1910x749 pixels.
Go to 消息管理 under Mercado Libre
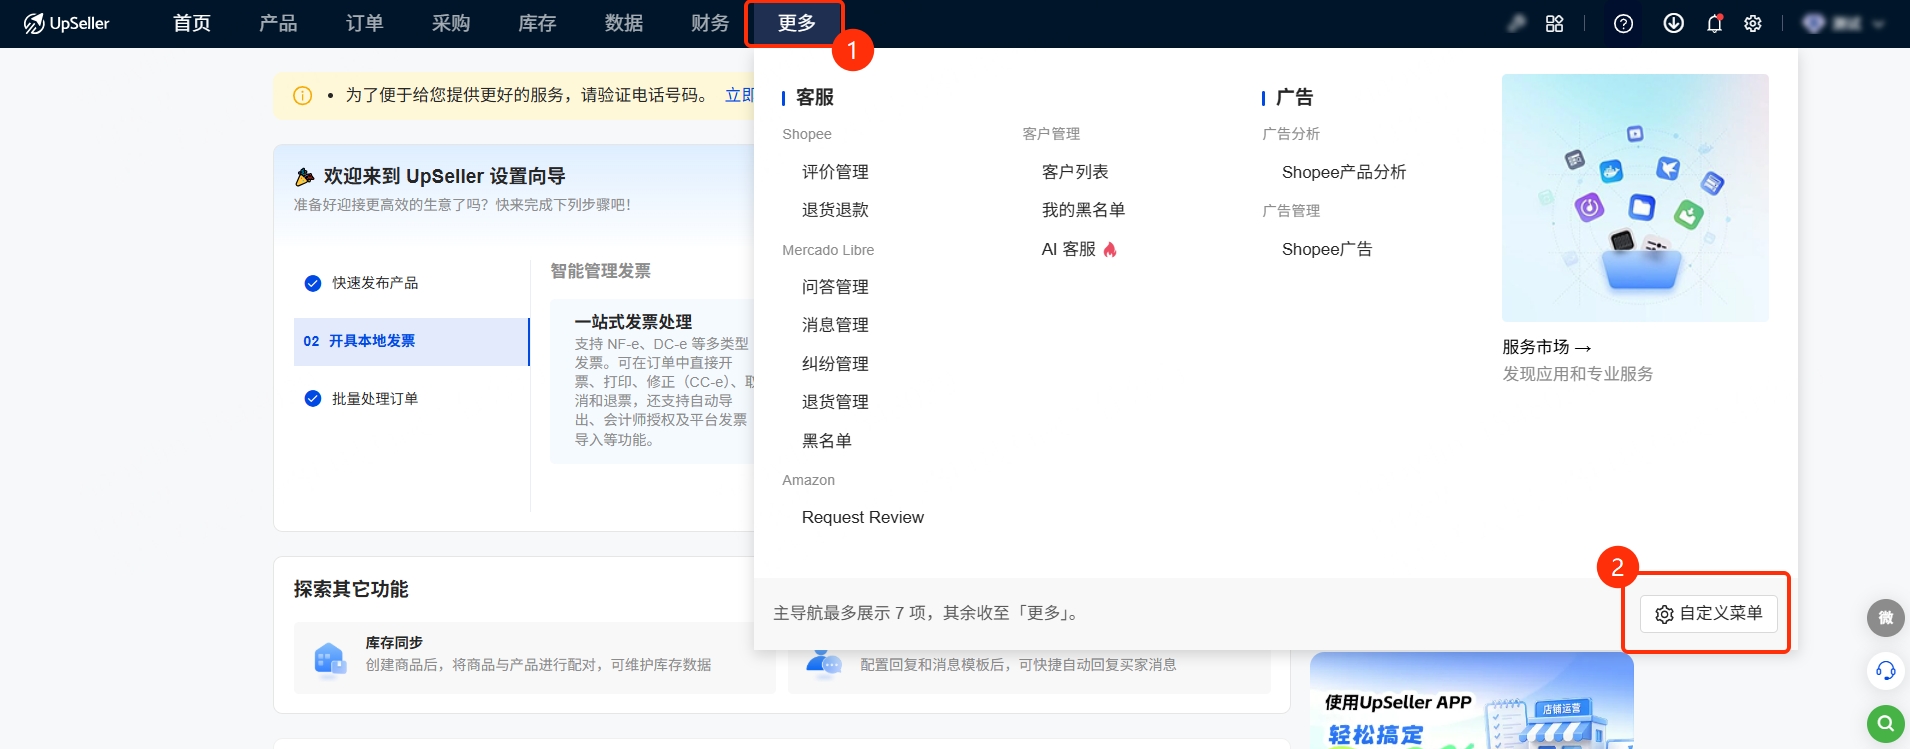point(835,325)
